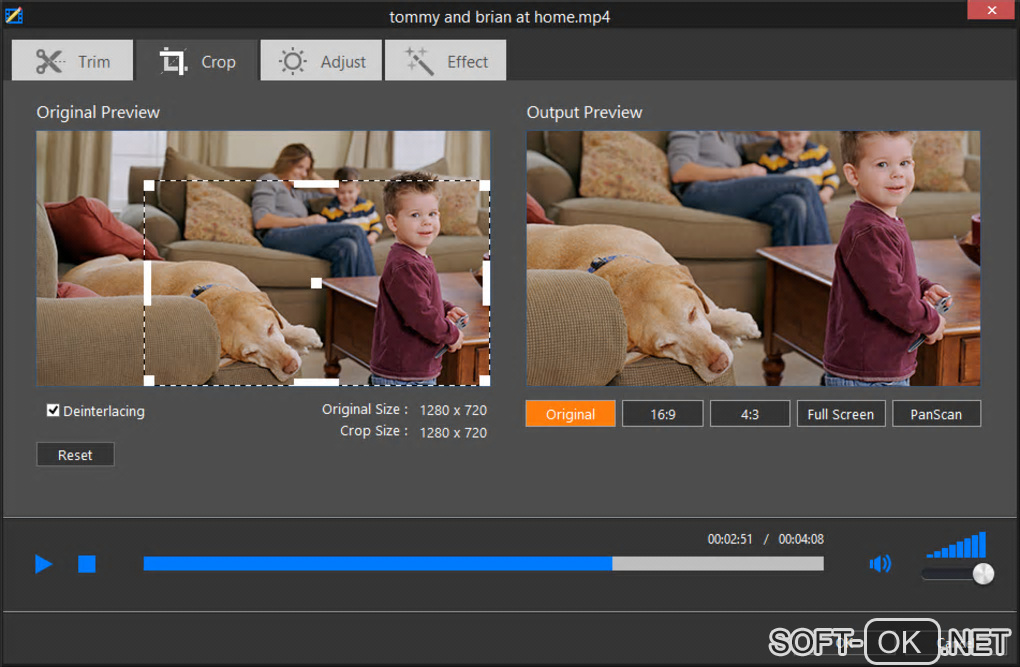
Task: Play the video preview
Action: click(x=44, y=564)
